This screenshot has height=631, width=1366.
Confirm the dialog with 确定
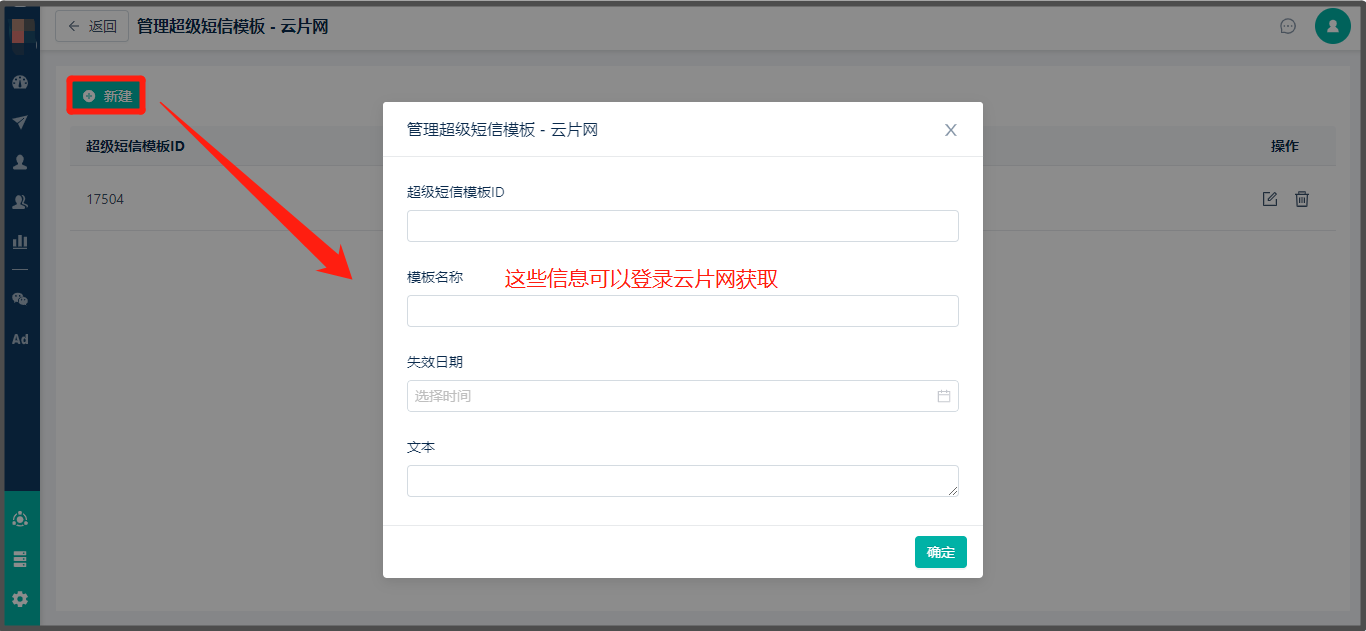pos(941,552)
